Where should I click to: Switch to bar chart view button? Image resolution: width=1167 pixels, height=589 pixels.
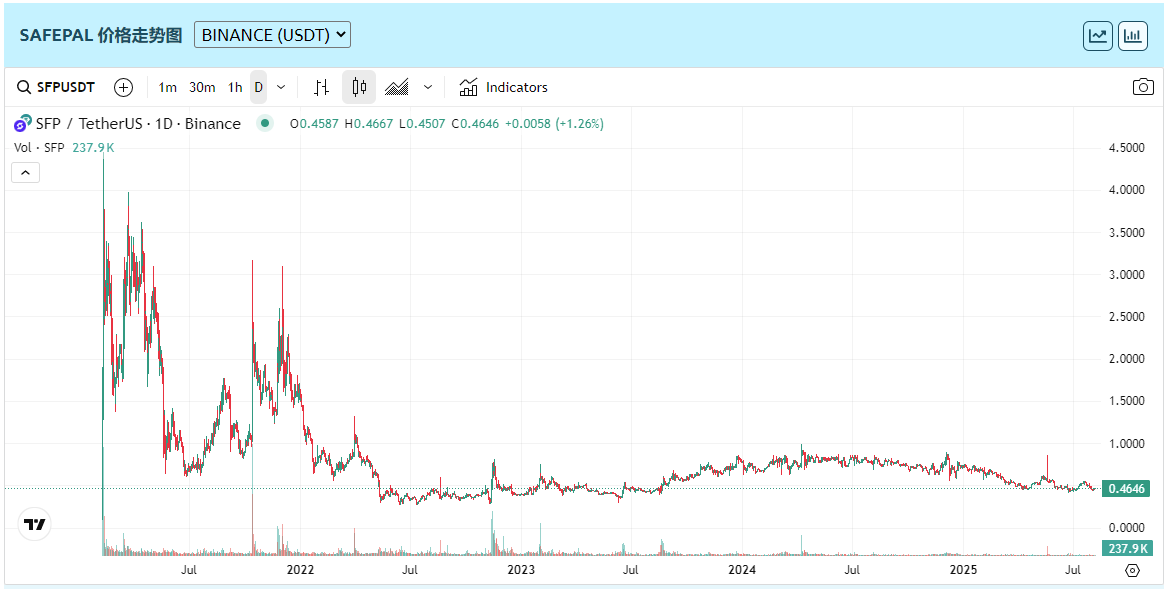click(1132, 36)
